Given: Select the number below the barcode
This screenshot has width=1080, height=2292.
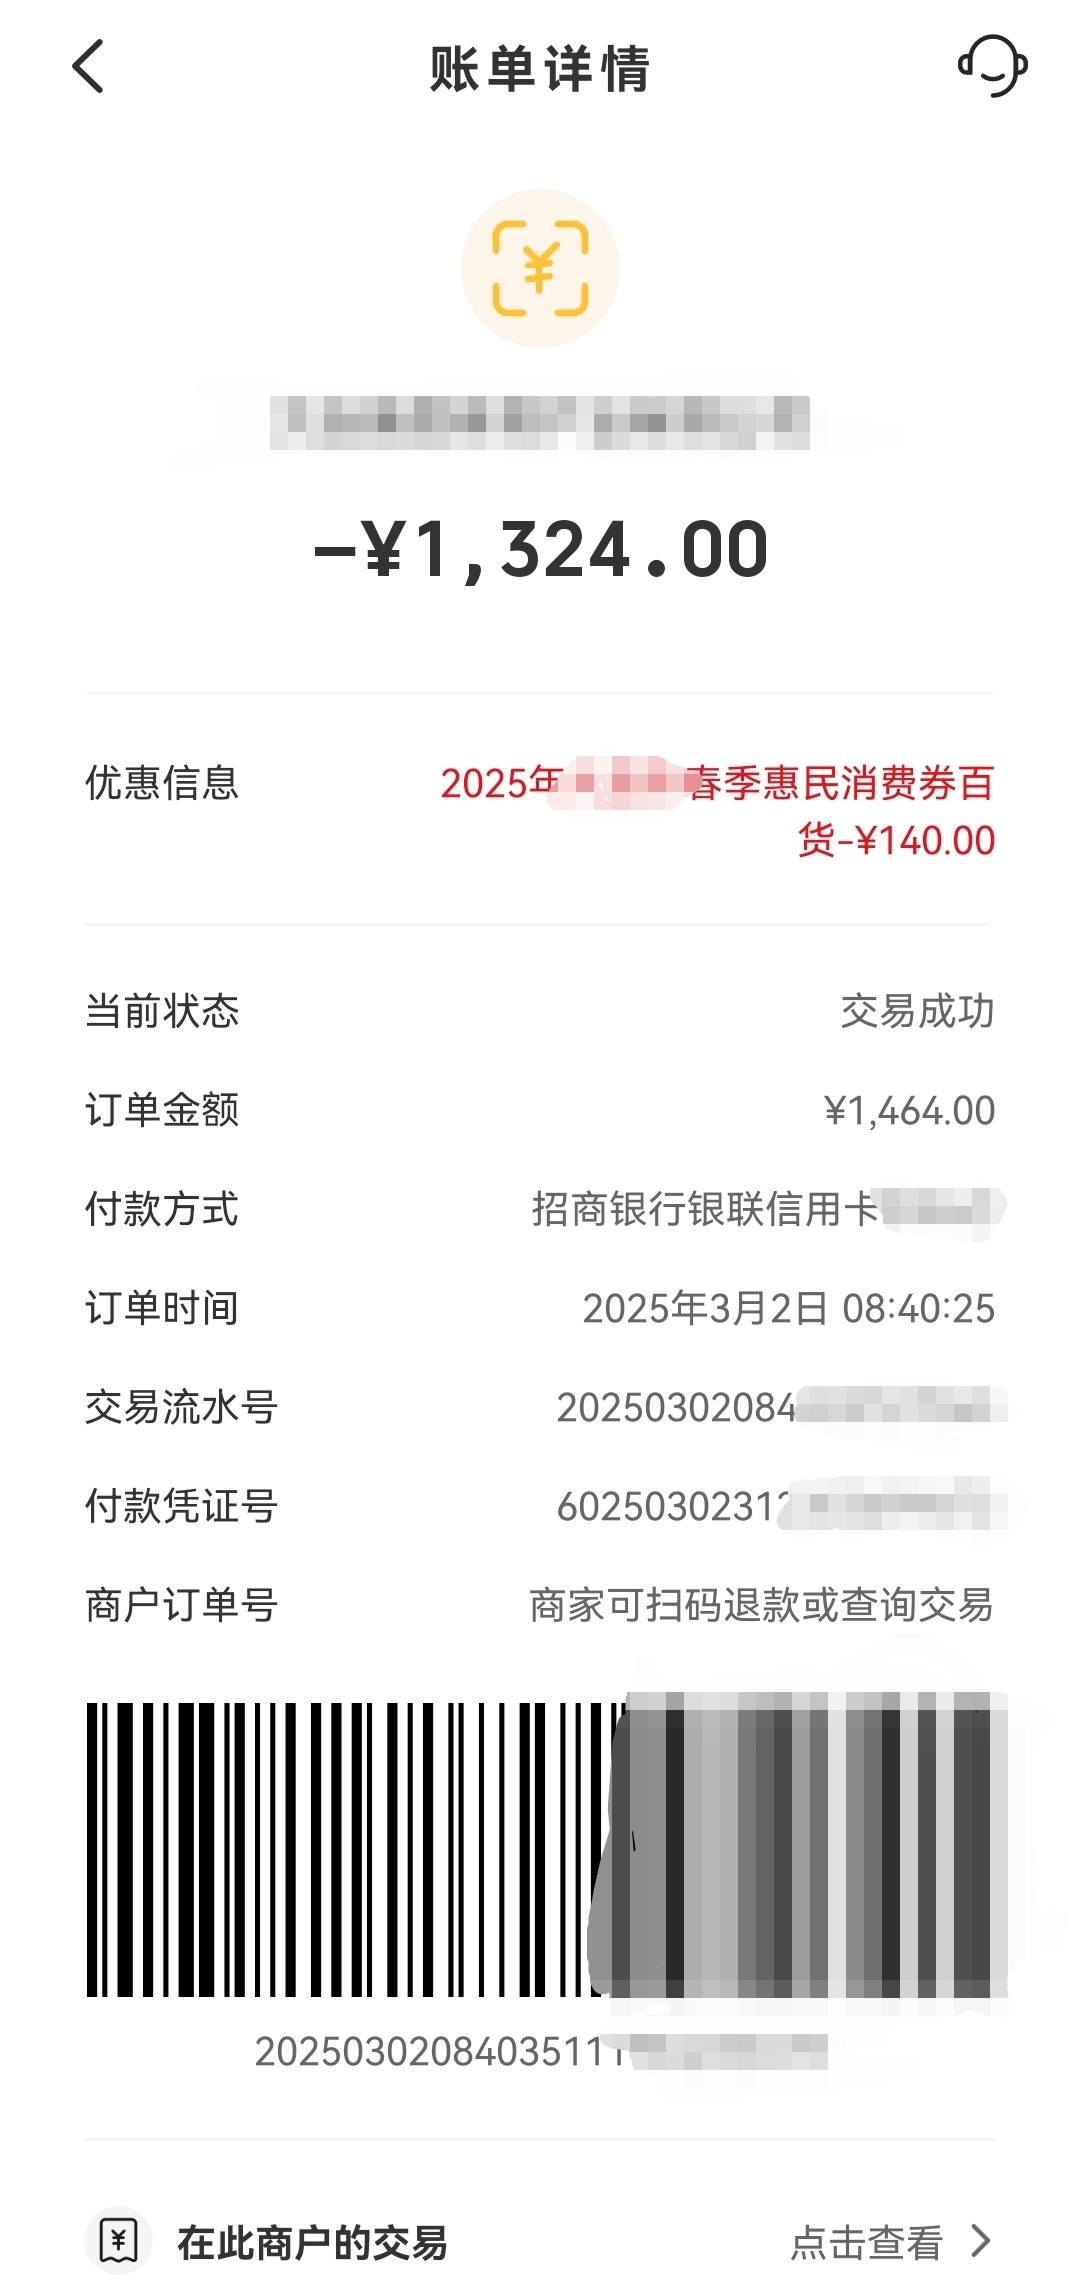Looking at the screenshot, I should point(540,2052).
